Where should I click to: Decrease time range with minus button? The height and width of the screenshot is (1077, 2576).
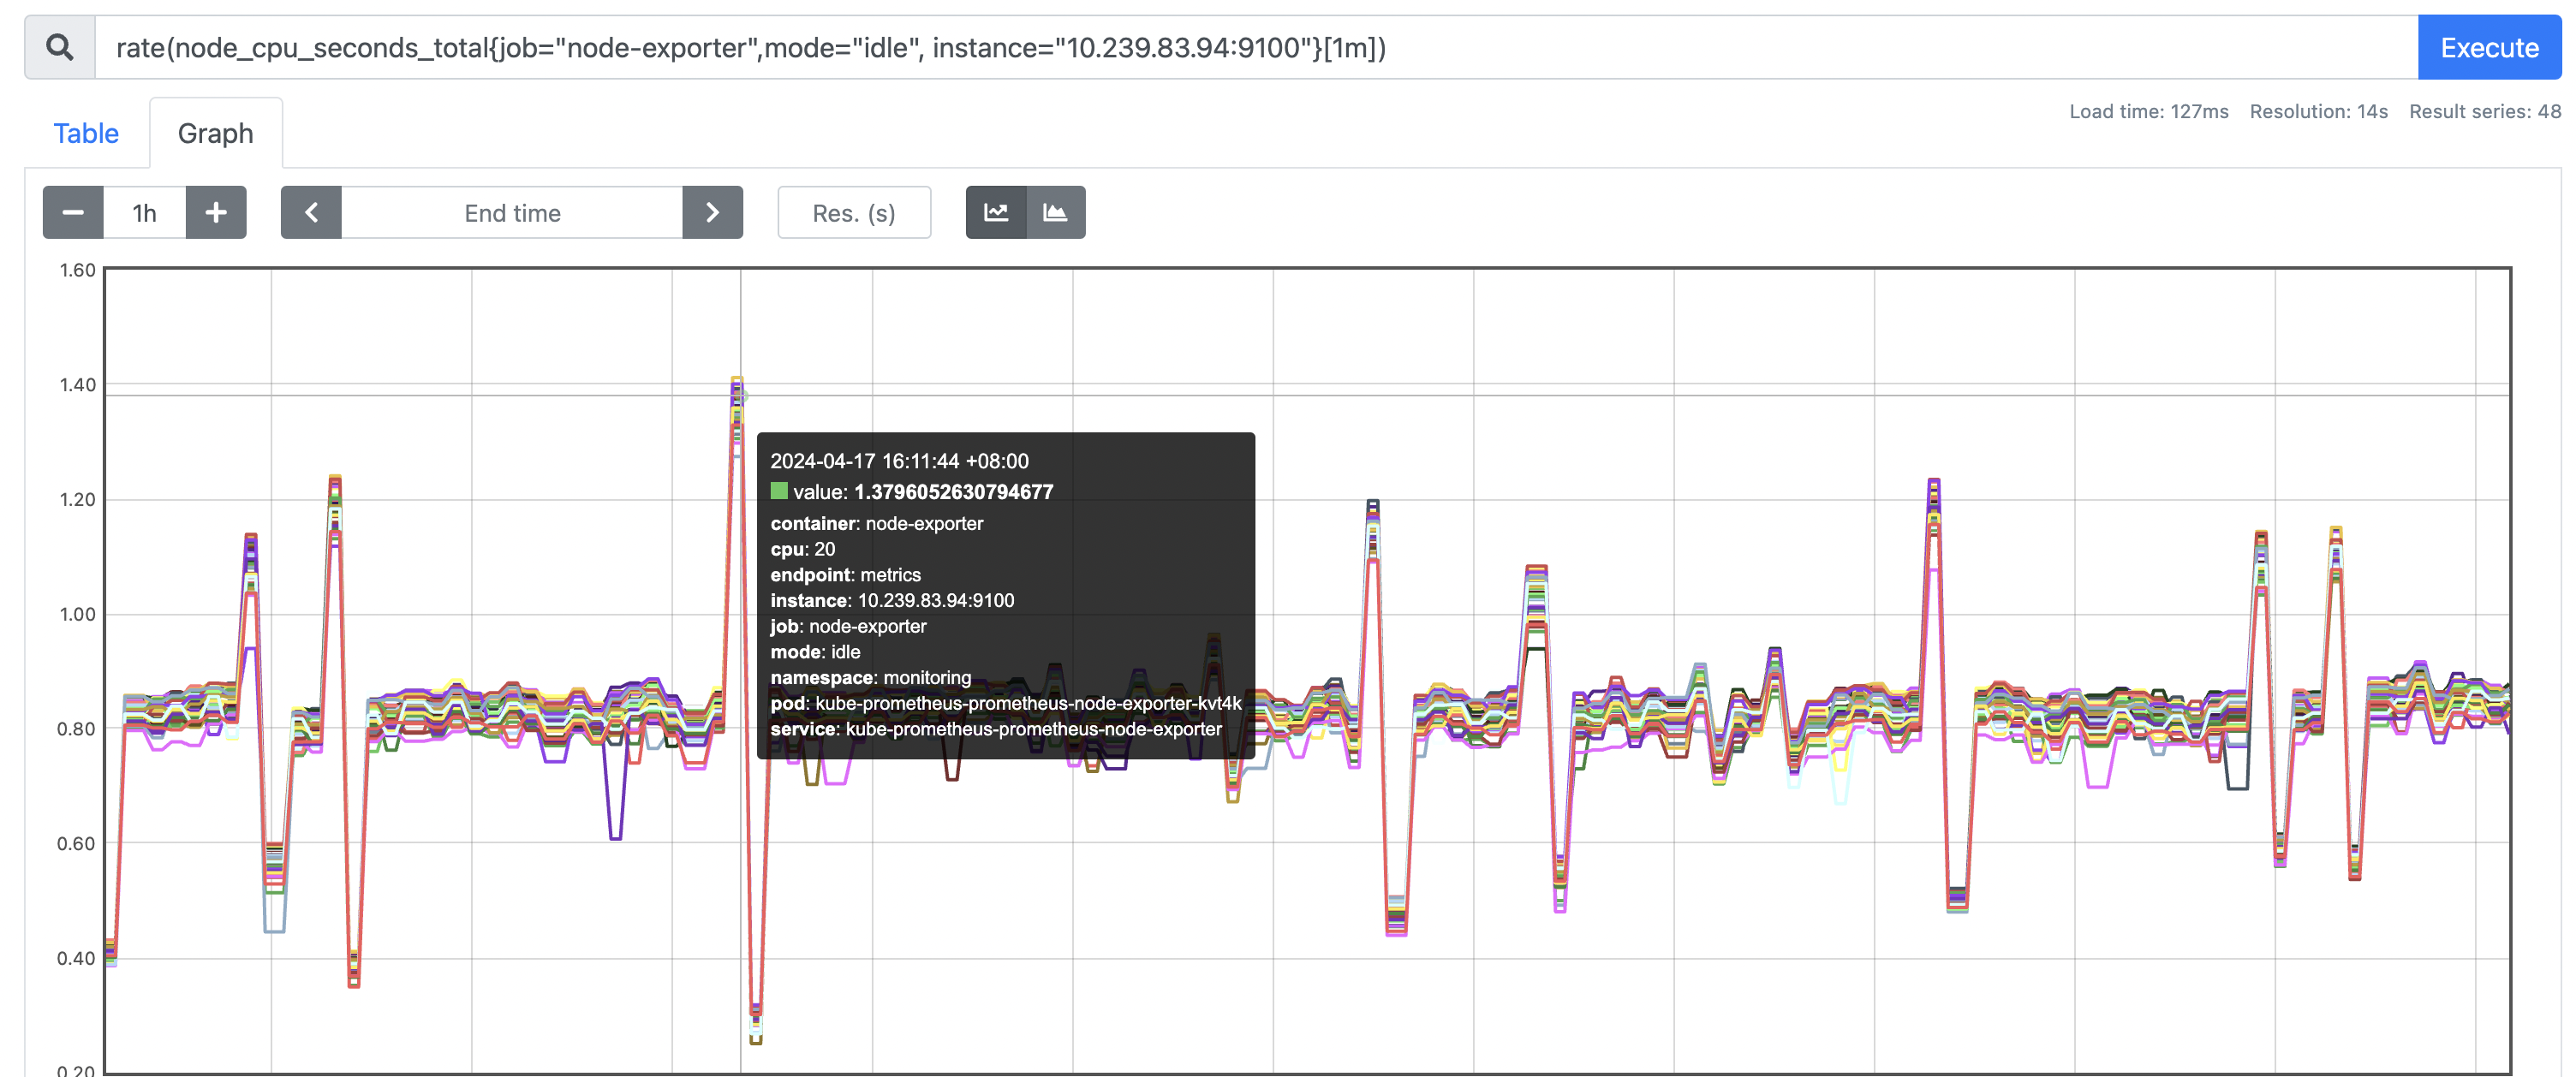point(73,212)
